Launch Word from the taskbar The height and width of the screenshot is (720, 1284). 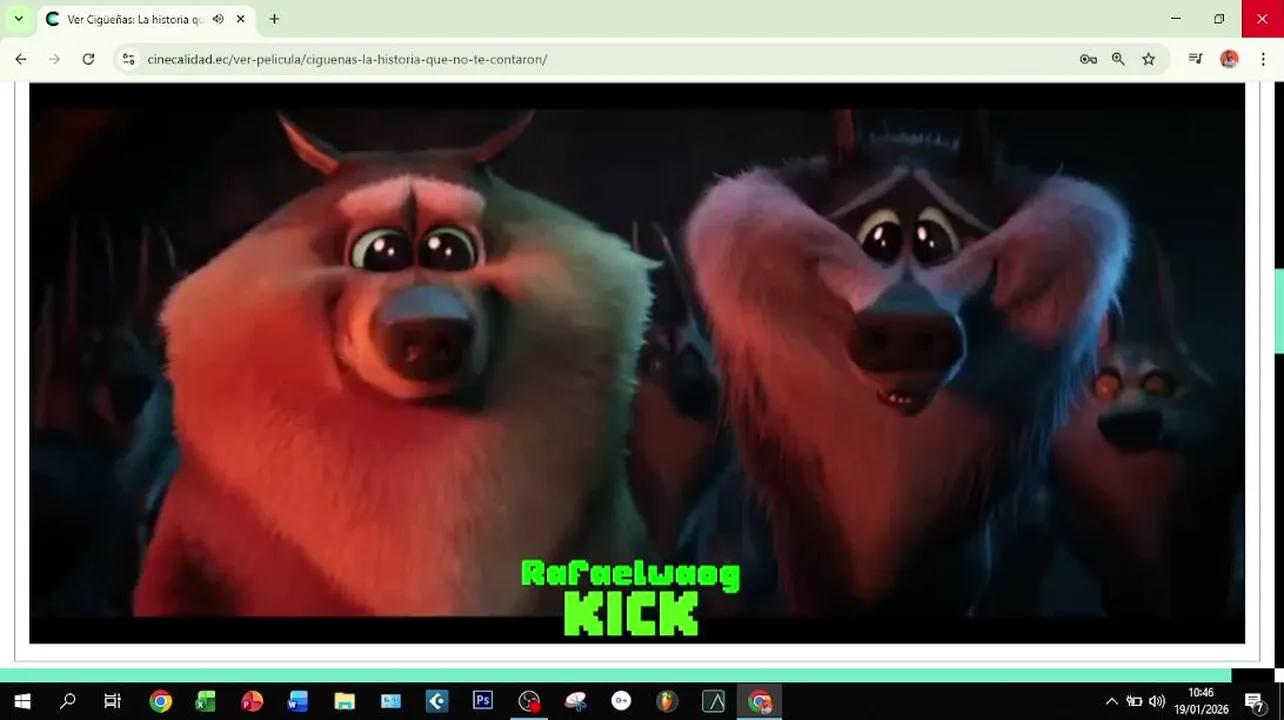(x=298, y=701)
